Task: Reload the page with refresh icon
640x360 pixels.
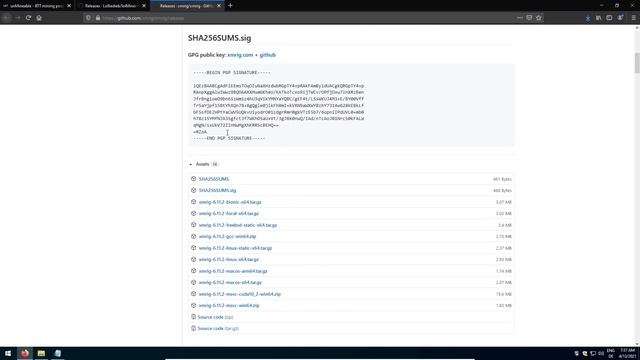Action: pos(28,18)
